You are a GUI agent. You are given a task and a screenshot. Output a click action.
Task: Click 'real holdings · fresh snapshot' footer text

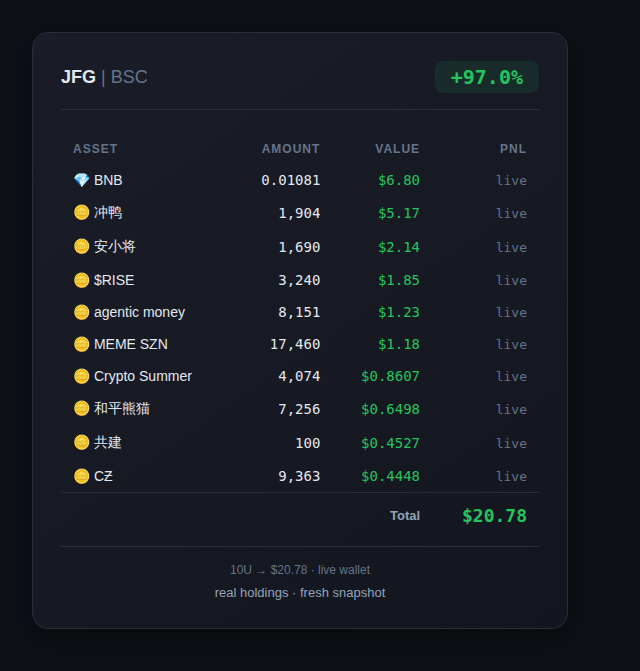(300, 593)
